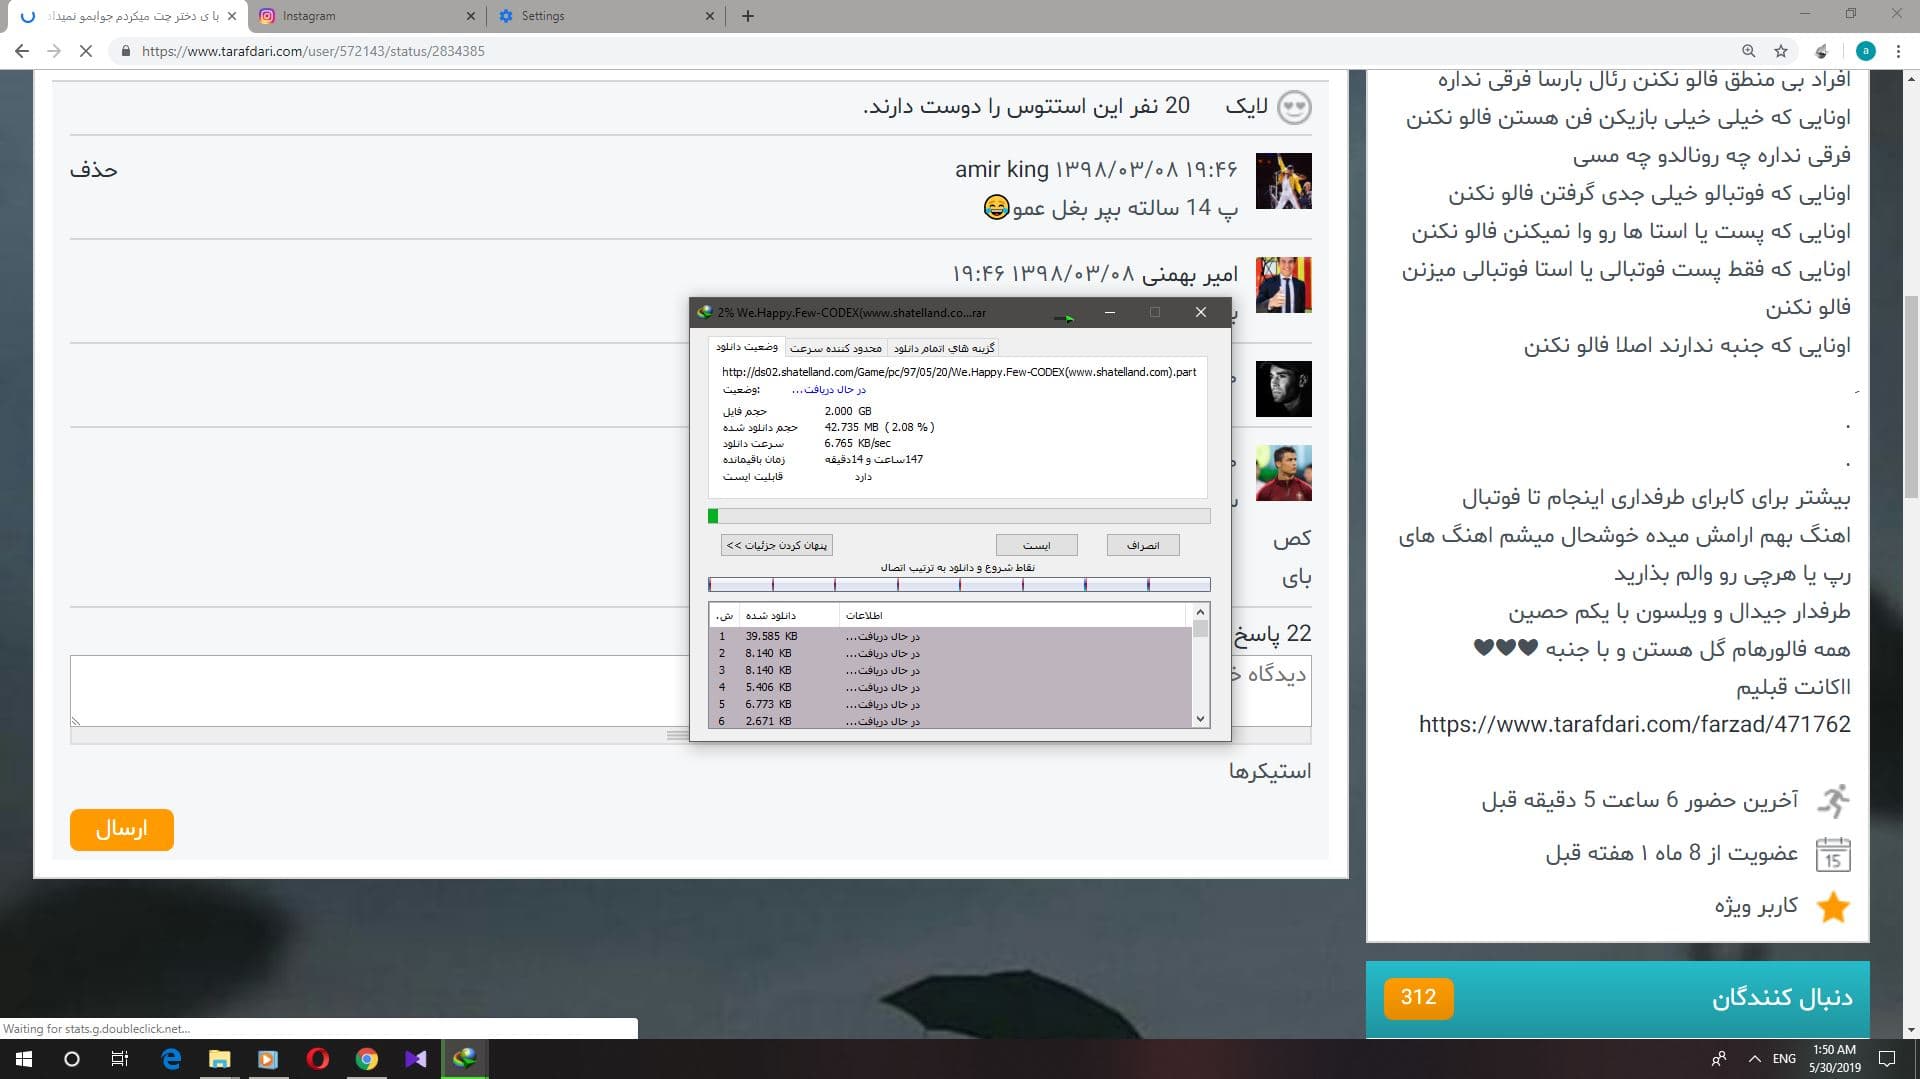This screenshot has width=1920, height=1079.
Task: Open the Ronaldo avatar in comments
Action: [1283, 473]
